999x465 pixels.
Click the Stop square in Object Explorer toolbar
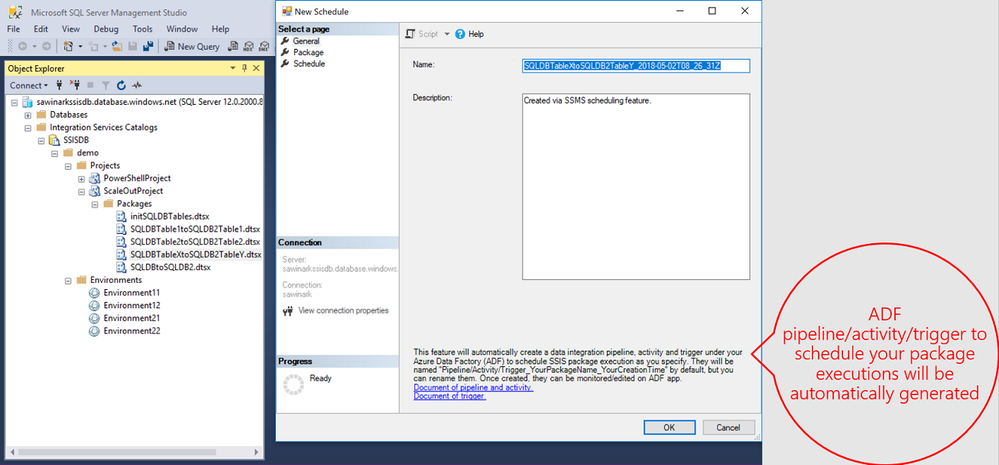point(90,85)
